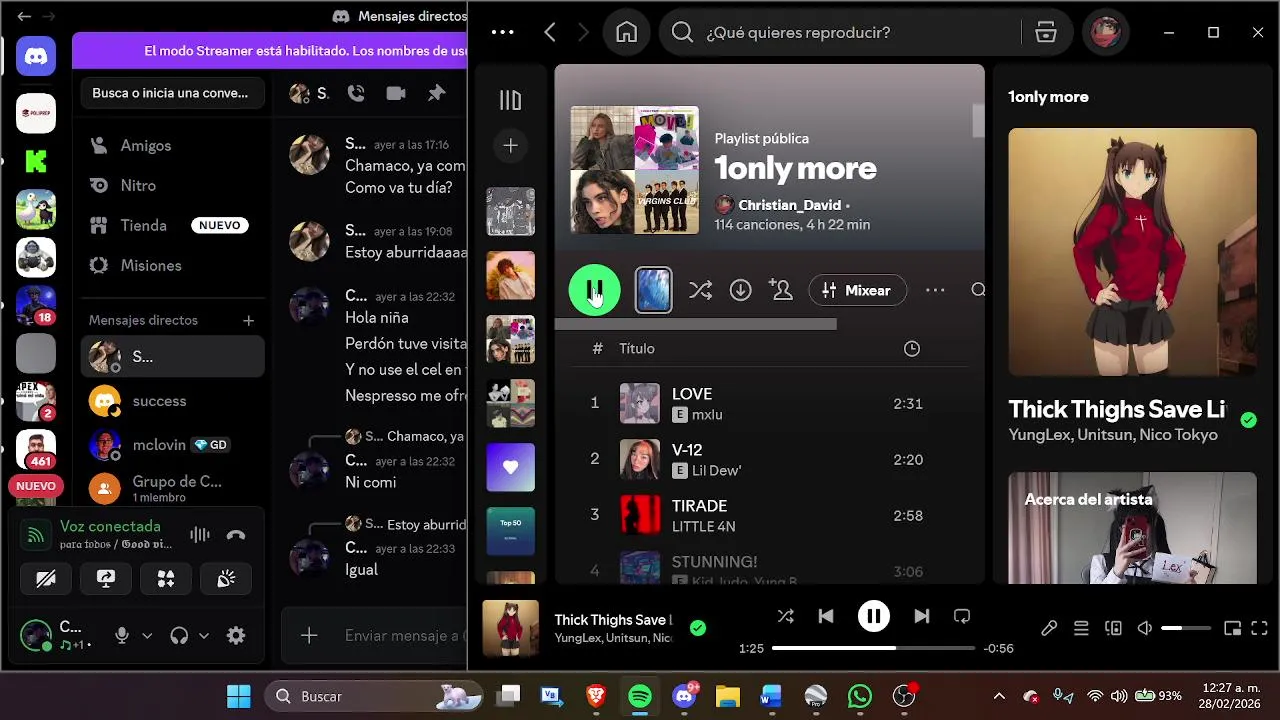Collapse Your Library sidebar icon
The width and height of the screenshot is (1280, 720).
coord(510,100)
